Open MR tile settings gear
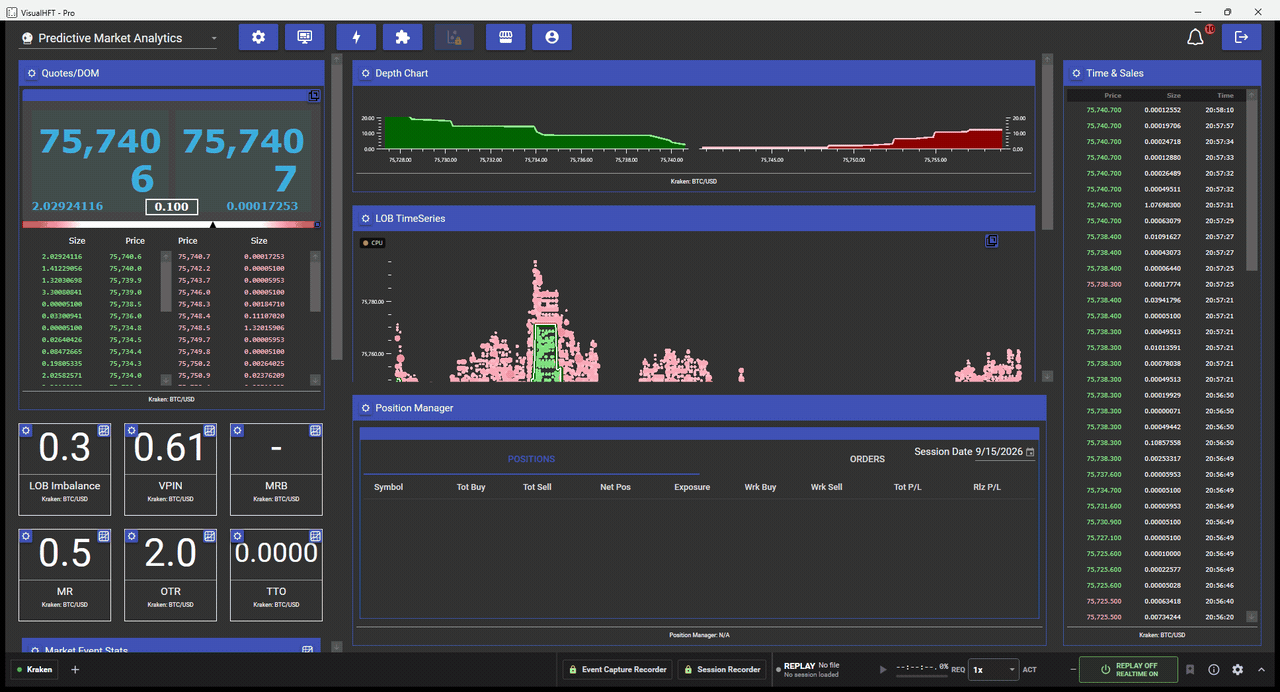Viewport: 1280px width, 692px height. coord(26,536)
